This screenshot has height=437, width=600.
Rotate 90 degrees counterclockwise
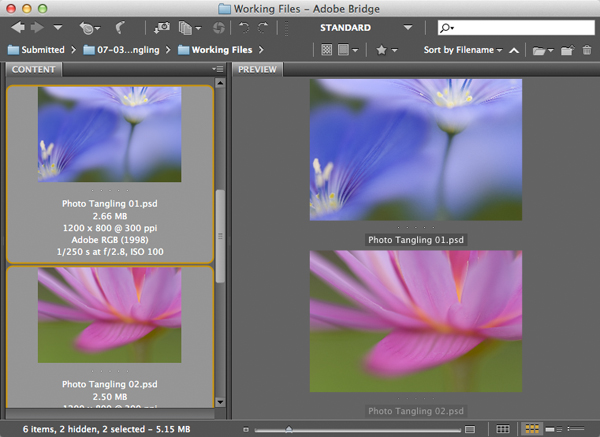[244, 28]
